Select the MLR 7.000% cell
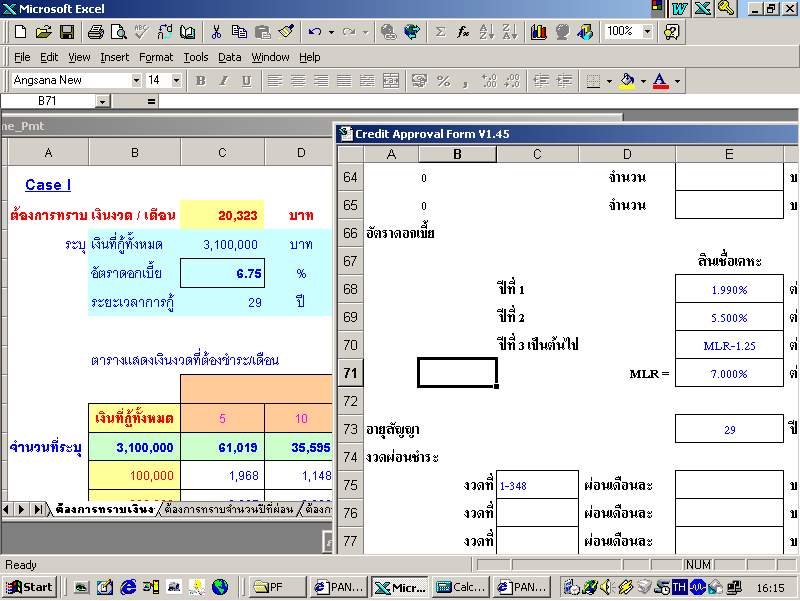 (x=729, y=373)
